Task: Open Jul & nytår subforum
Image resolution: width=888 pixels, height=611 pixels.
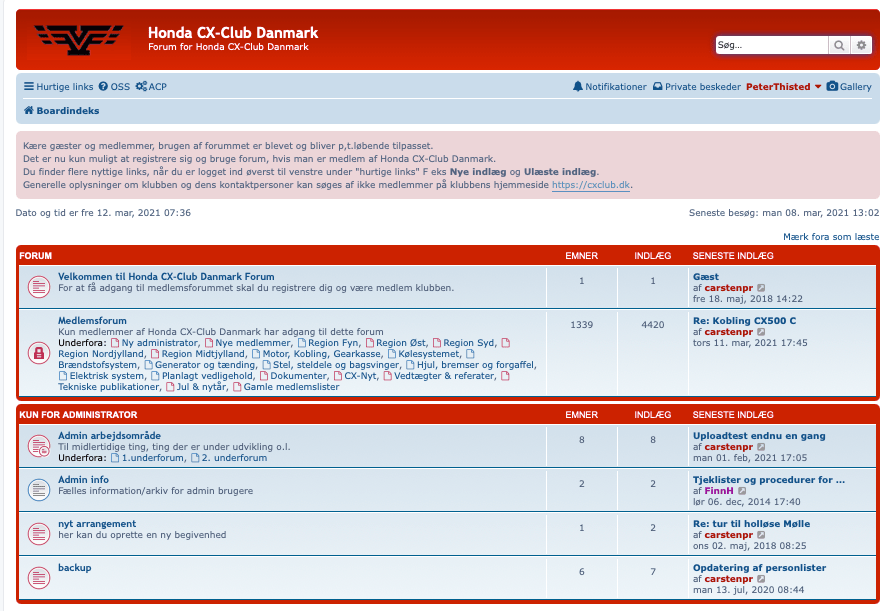Action: click(201, 387)
